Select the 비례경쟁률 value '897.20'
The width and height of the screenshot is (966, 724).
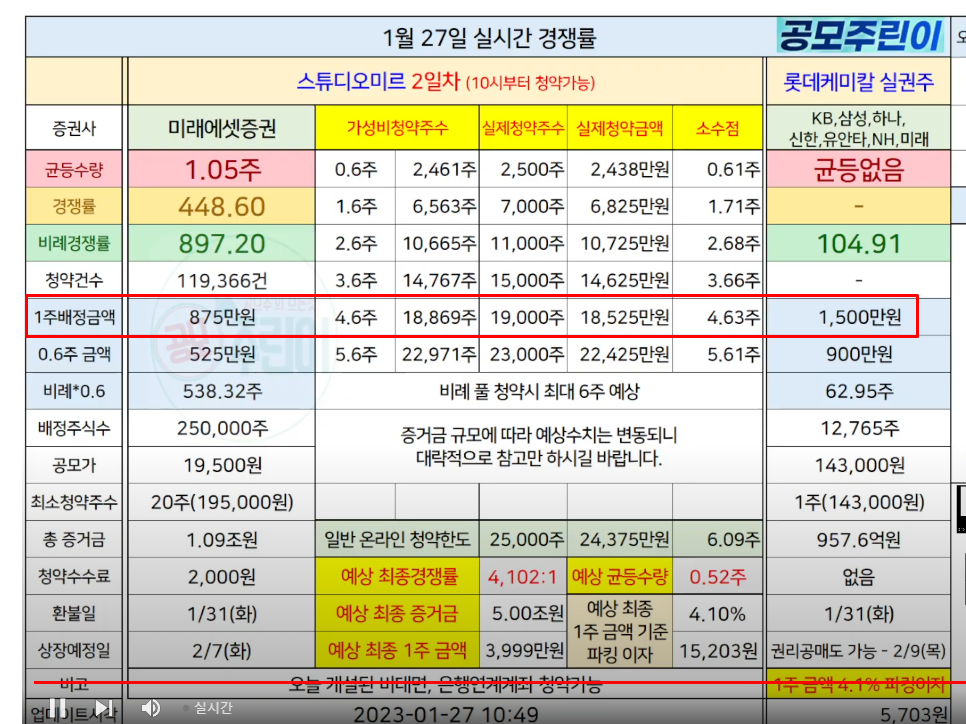pos(222,244)
